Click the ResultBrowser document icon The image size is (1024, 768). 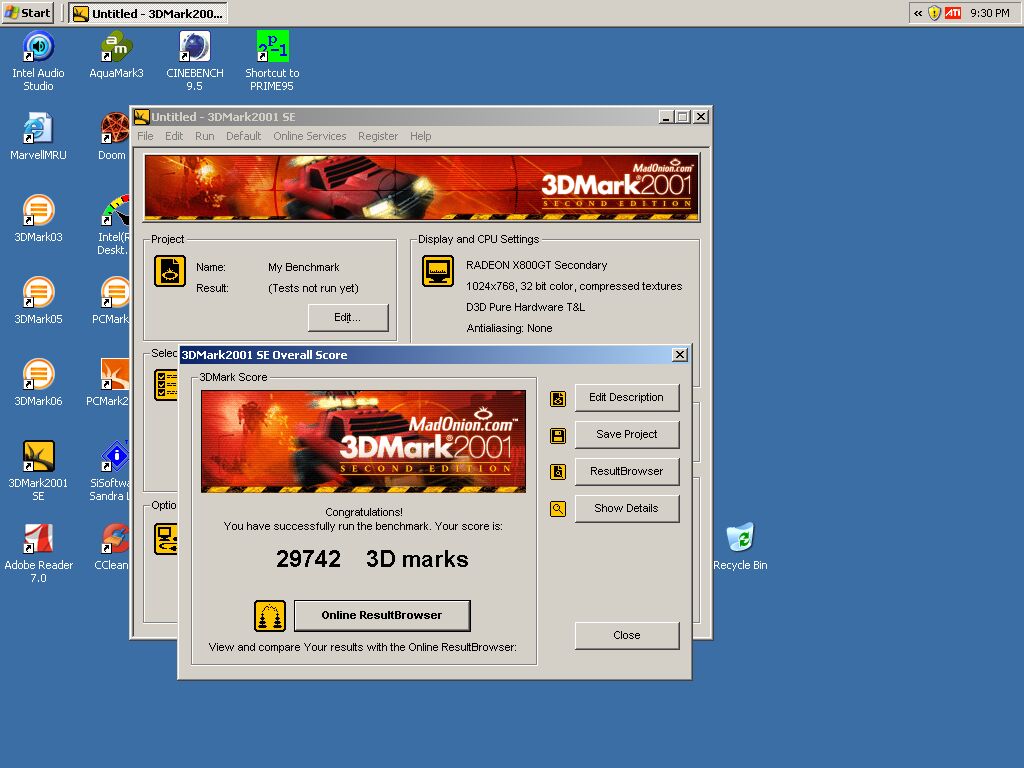[x=558, y=472]
